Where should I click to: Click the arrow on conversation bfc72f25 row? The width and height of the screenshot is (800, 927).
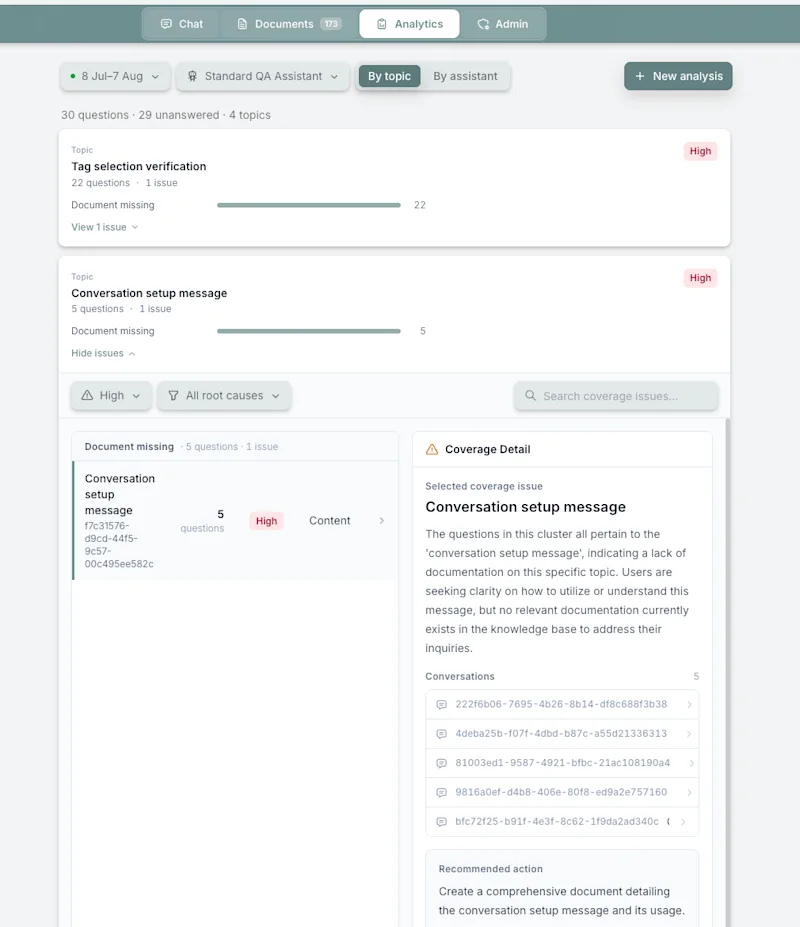pyautogui.click(x=684, y=822)
